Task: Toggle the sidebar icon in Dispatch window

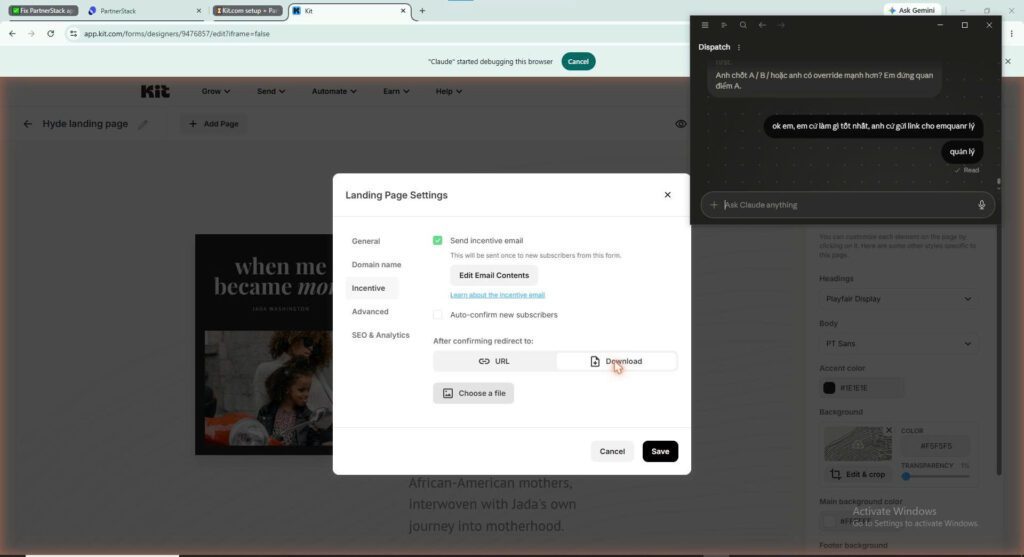Action: tap(724, 25)
